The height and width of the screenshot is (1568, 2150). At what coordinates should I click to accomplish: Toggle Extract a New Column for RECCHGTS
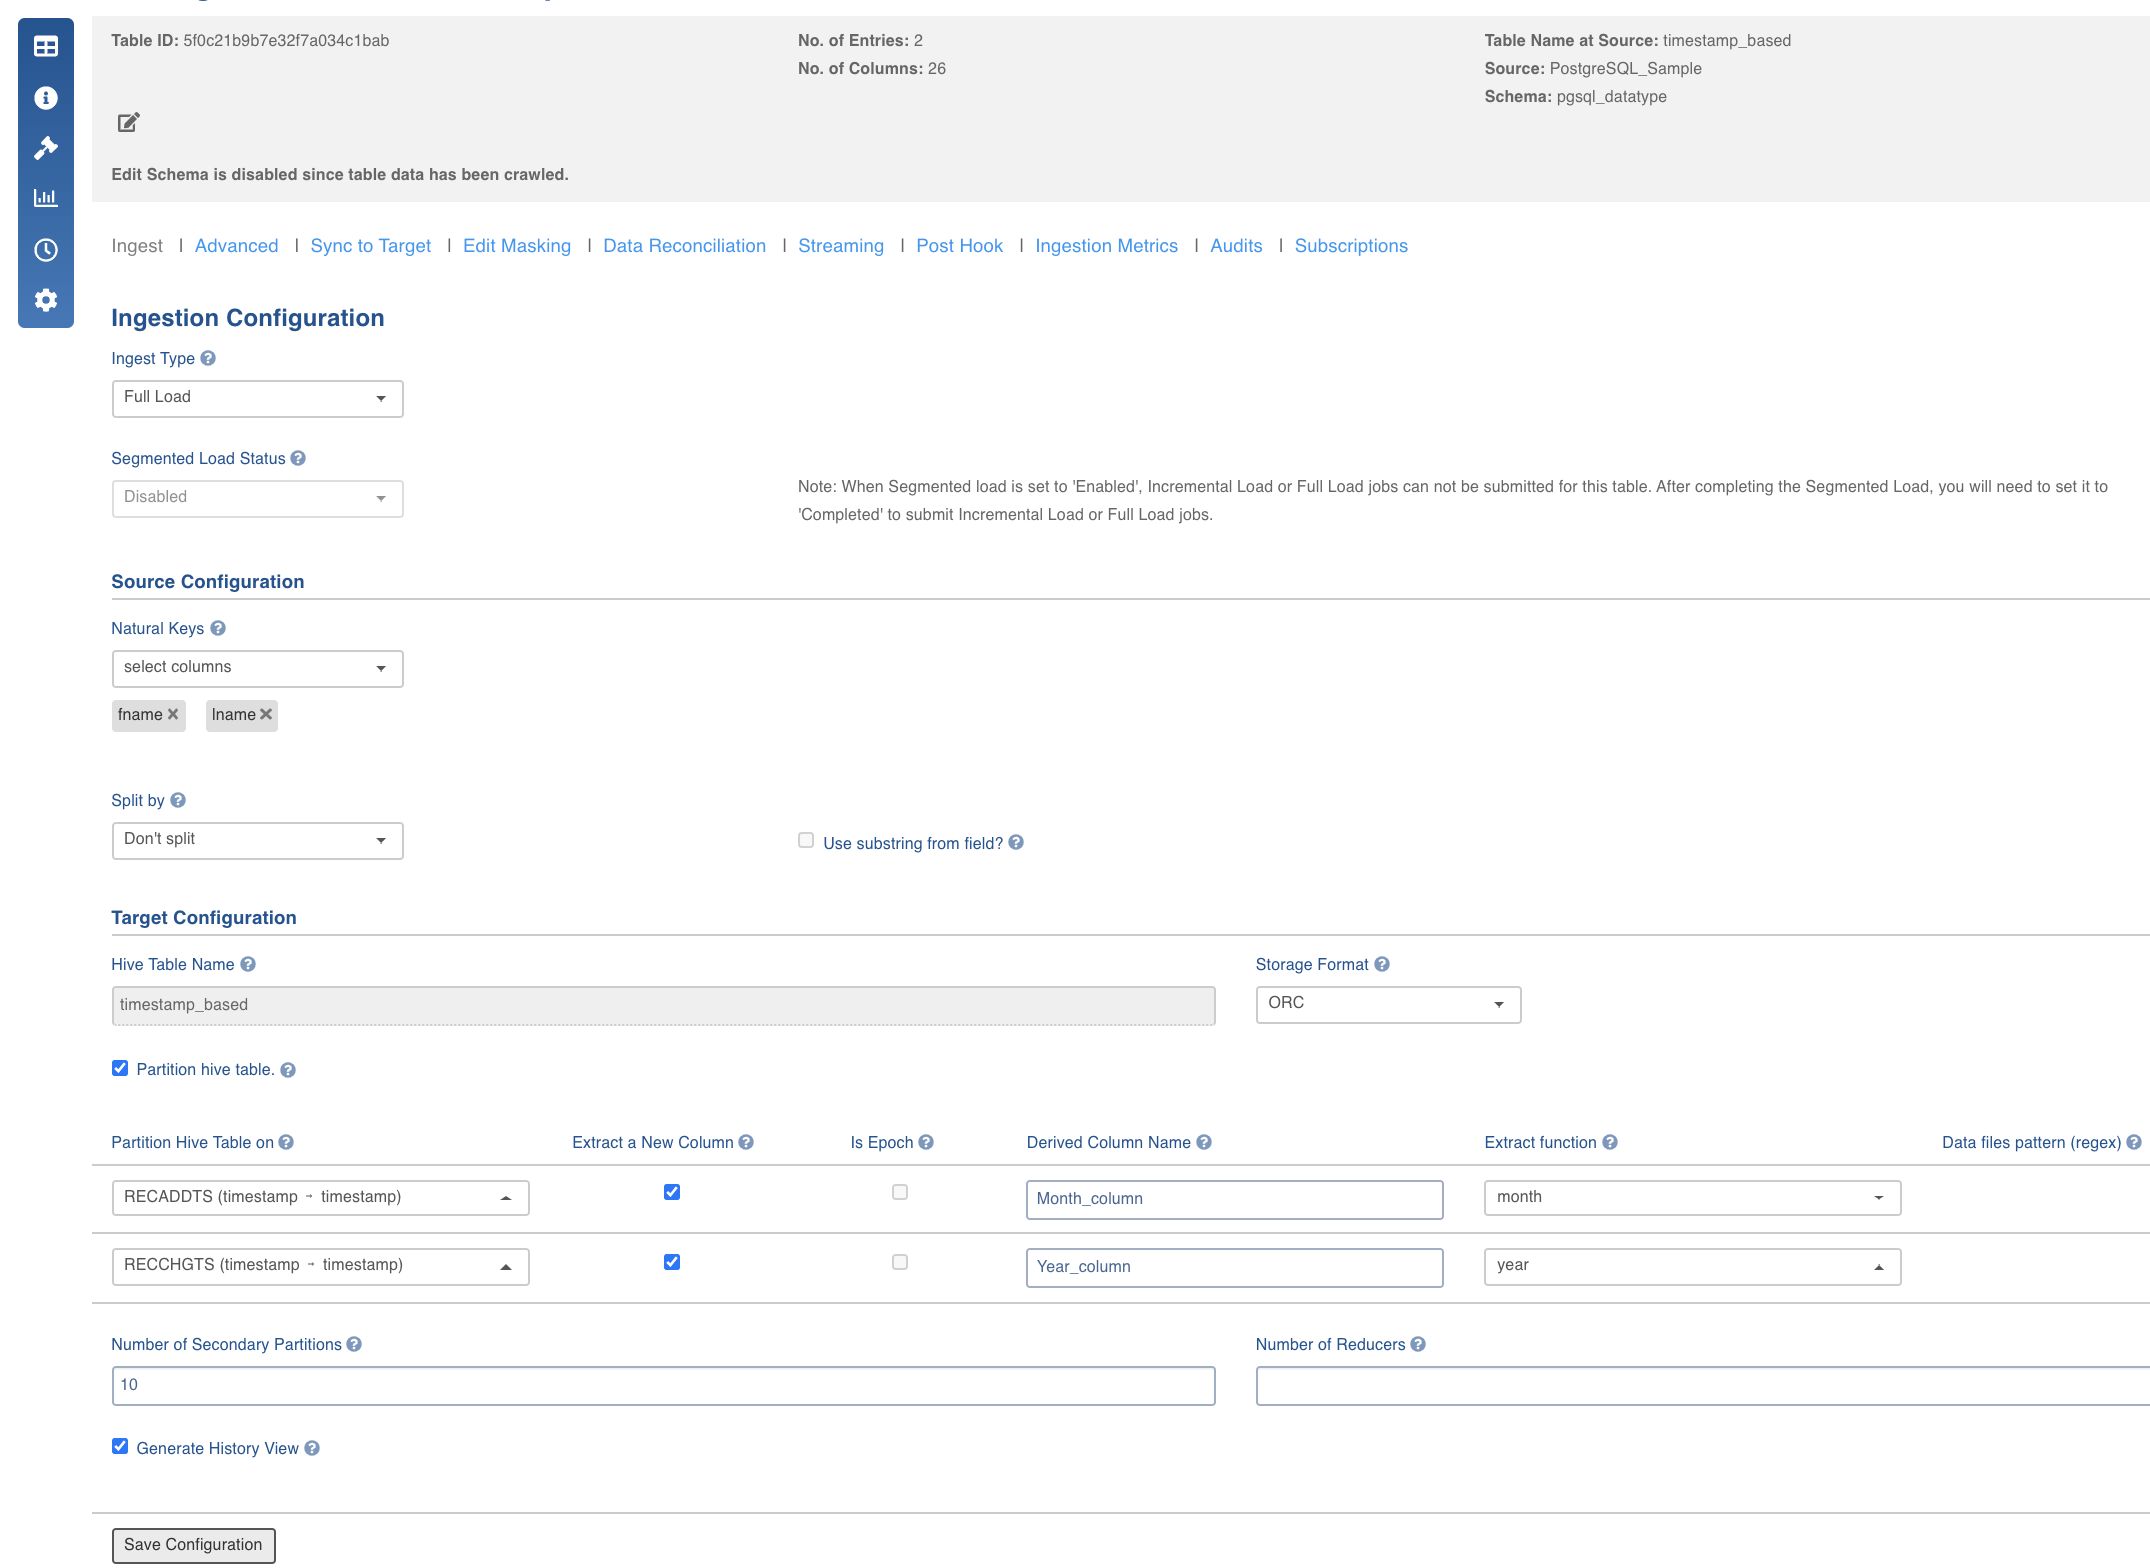[x=672, y=1262]
